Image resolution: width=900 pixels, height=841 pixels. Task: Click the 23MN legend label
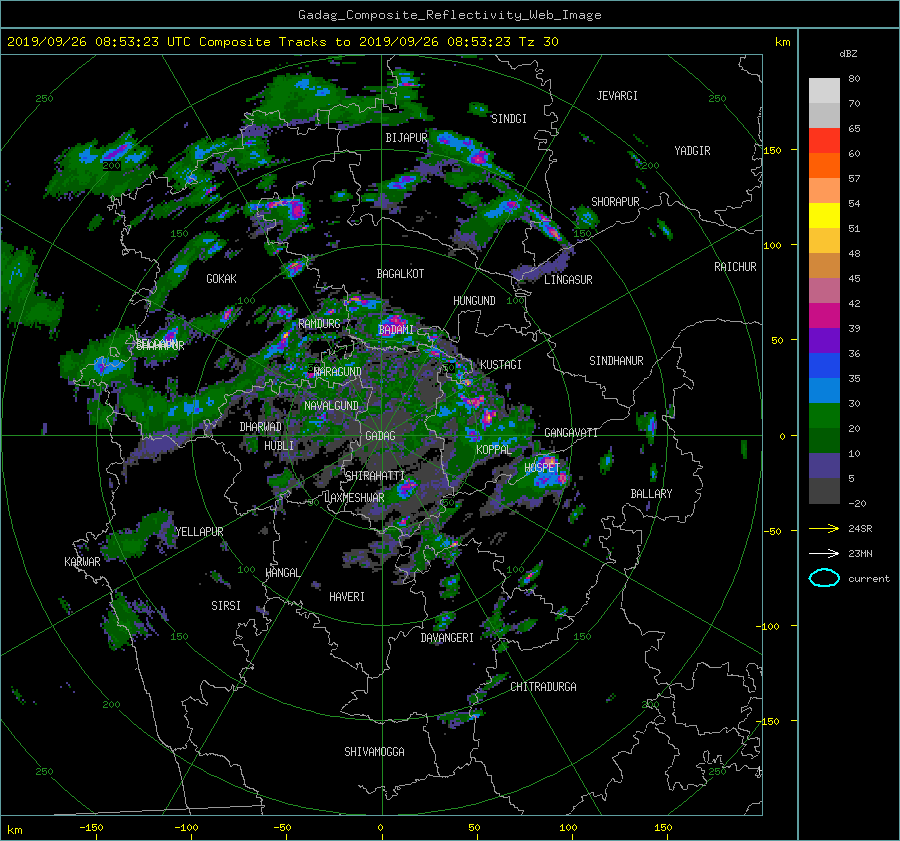point(860,554)
